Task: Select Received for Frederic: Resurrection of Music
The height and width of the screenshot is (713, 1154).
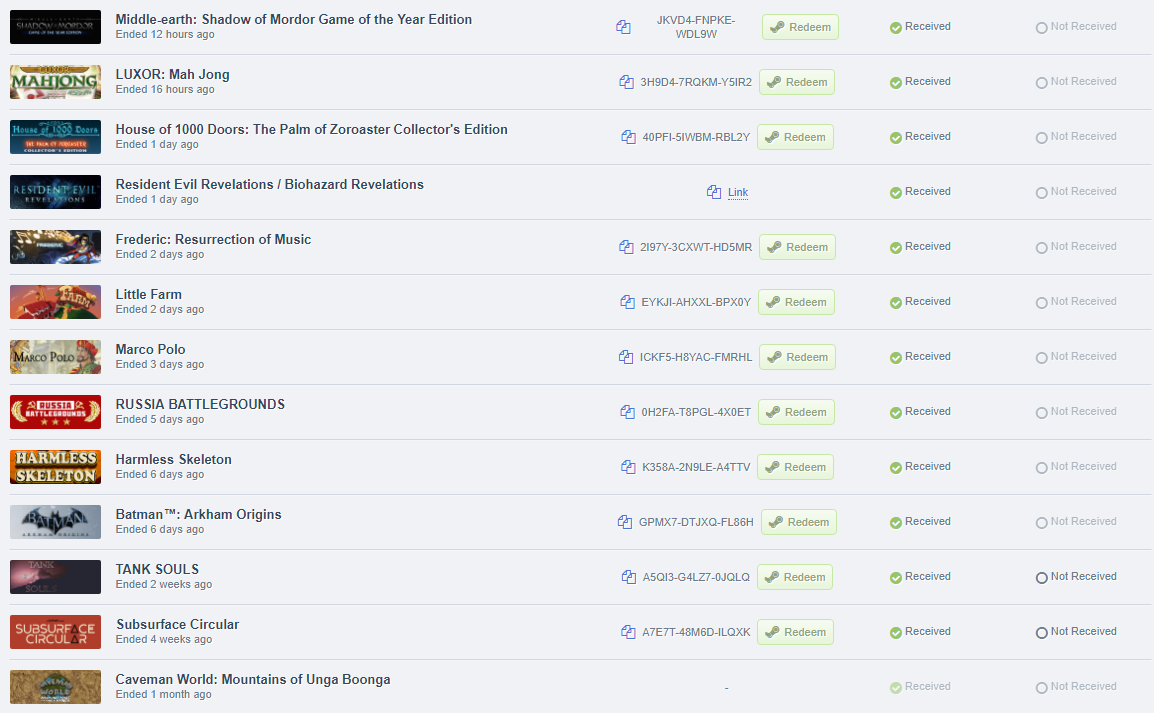Action: pos(920,246)
